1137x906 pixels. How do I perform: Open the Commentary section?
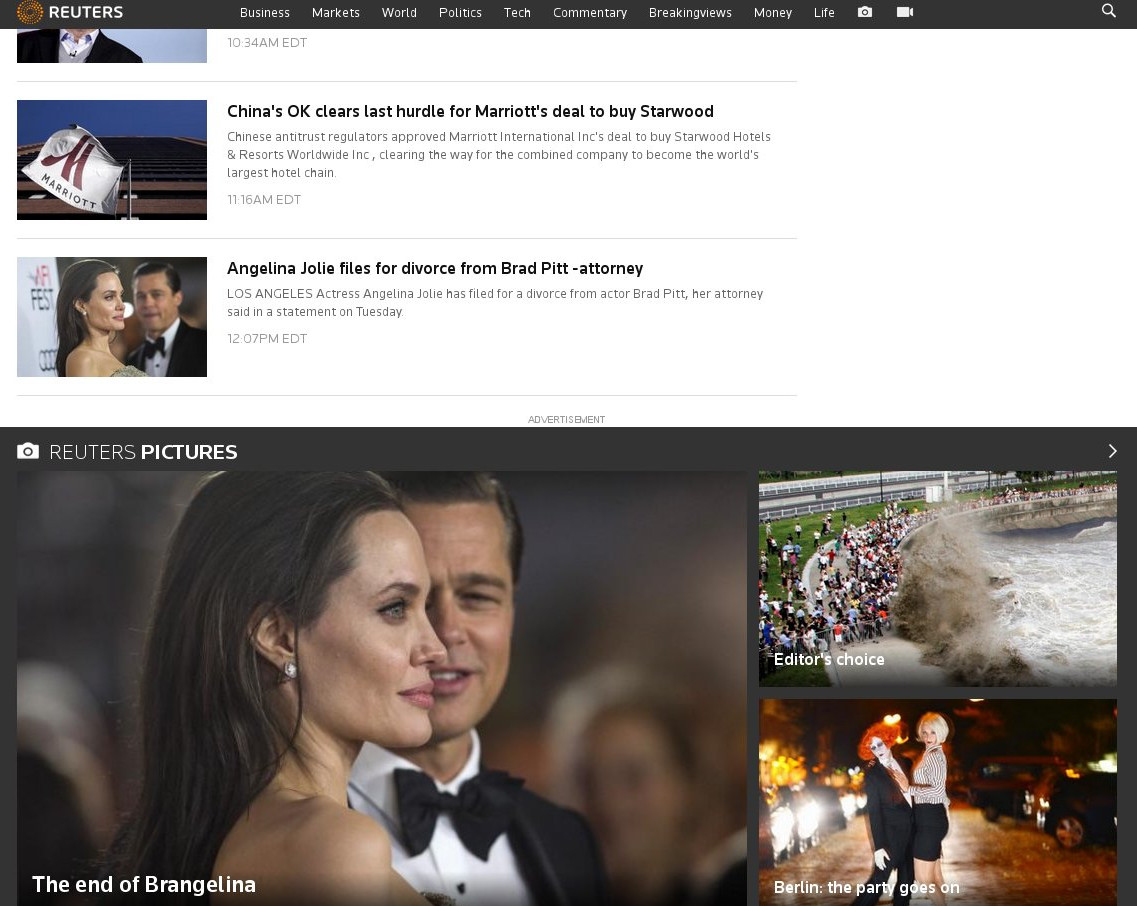tap(590, 13)
